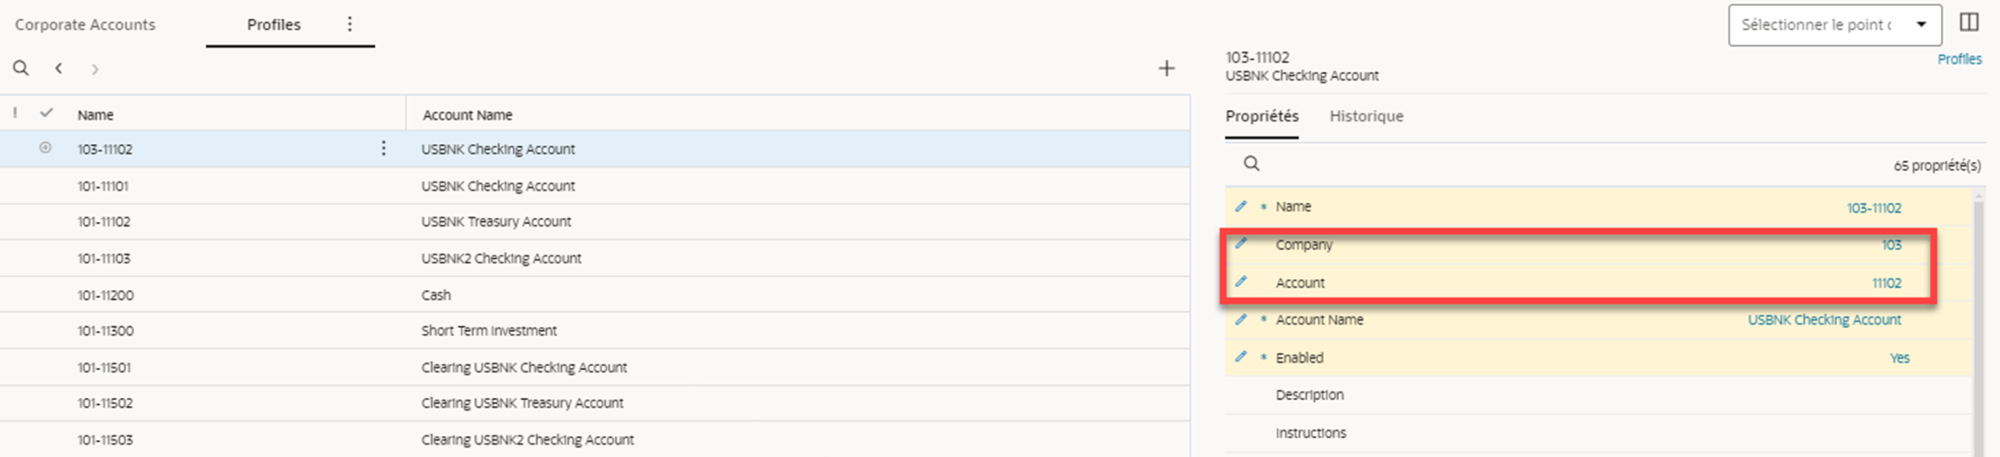Click the search icon above the accounts list
The height and width of the screenshot is (457, 2000).
coord(20,68)
